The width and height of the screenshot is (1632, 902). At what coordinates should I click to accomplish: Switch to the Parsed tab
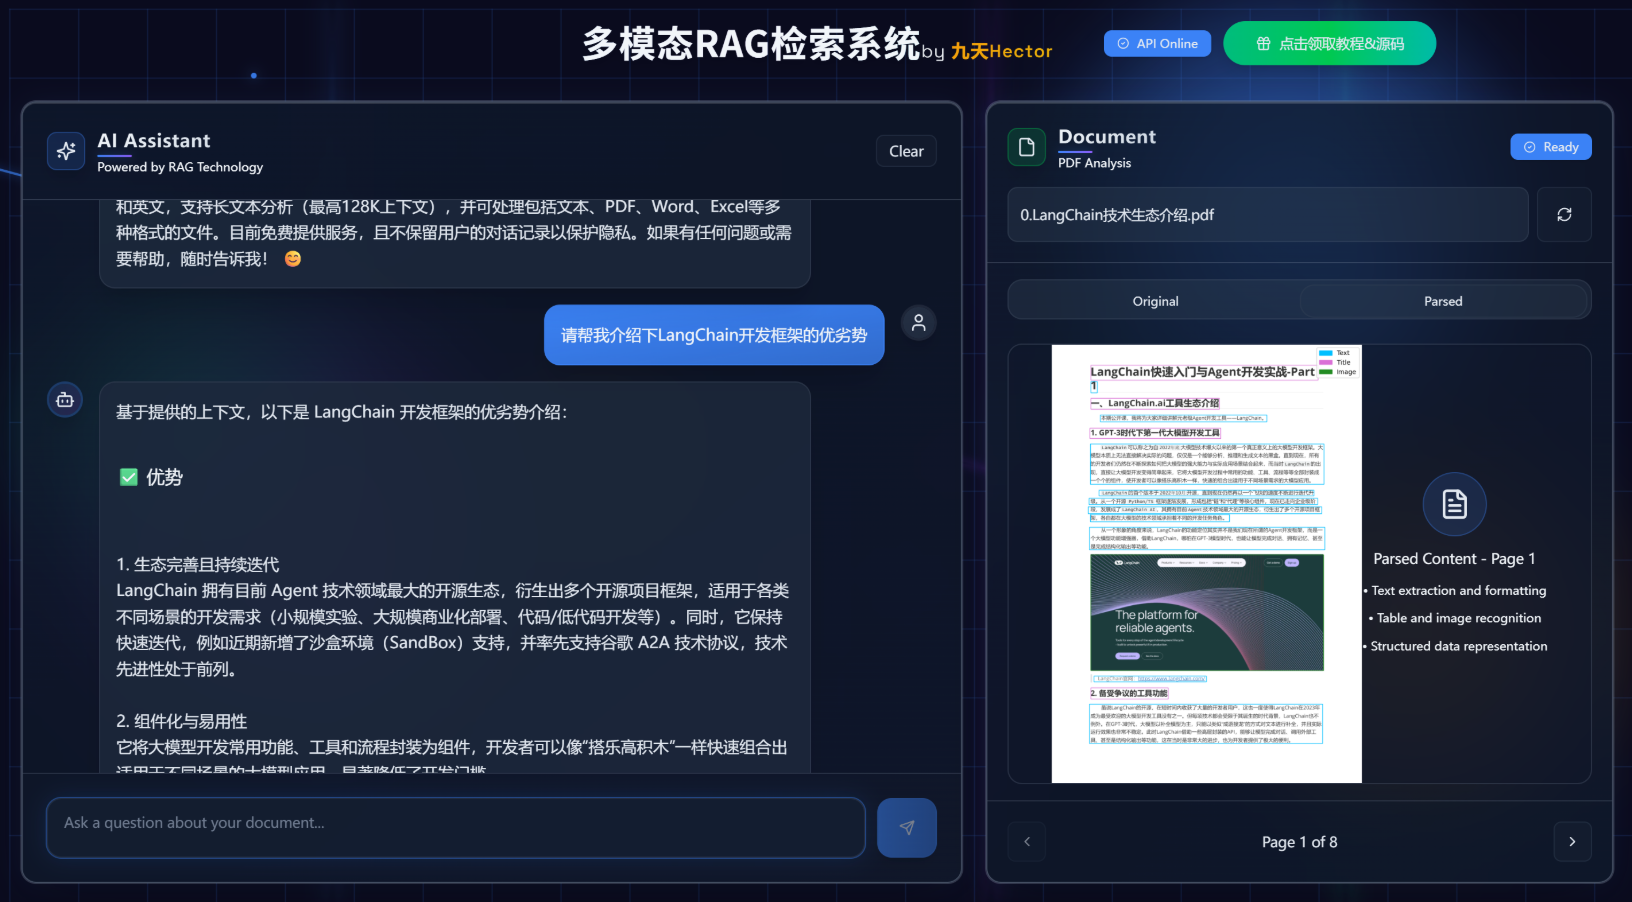coord(1443,301)
